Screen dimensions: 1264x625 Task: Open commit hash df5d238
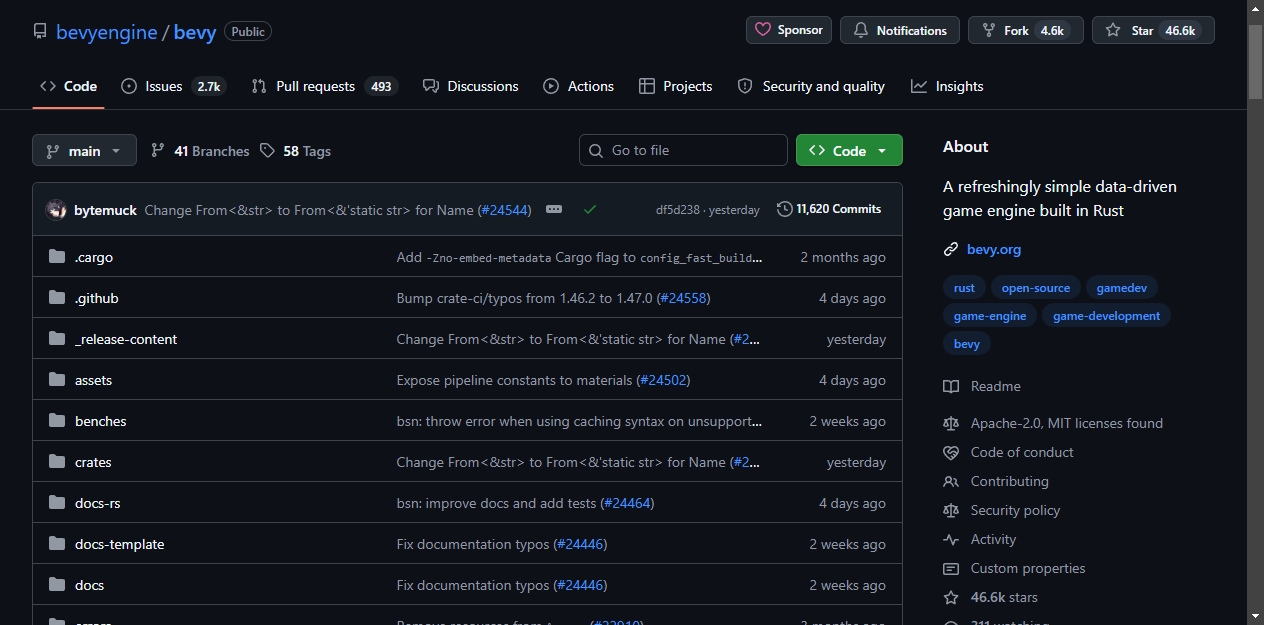(679, 210)
